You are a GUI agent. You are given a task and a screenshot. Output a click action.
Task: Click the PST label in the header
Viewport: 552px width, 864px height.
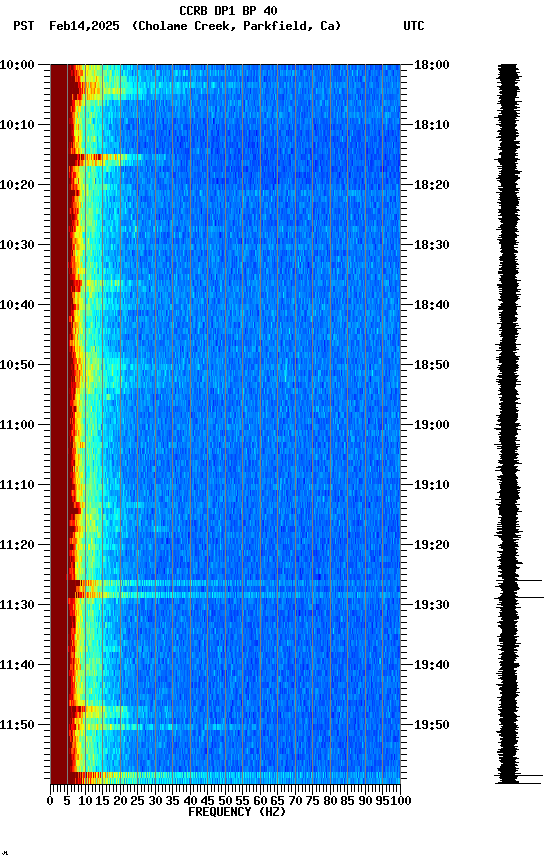point(24,26)
